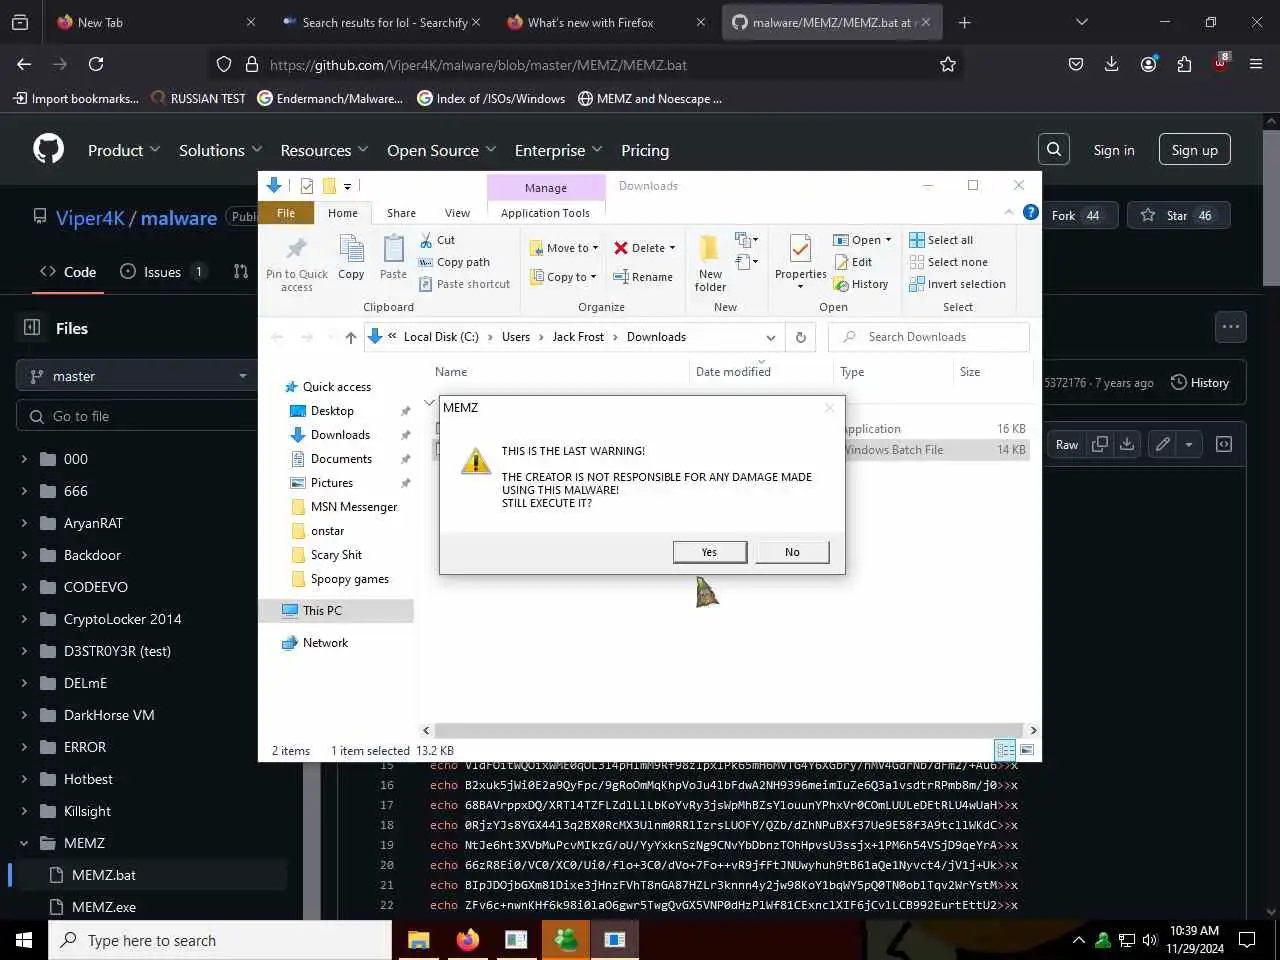Click the Star button on repository
This screenshot has width=1280, height=960.
tap(1178, 215)
